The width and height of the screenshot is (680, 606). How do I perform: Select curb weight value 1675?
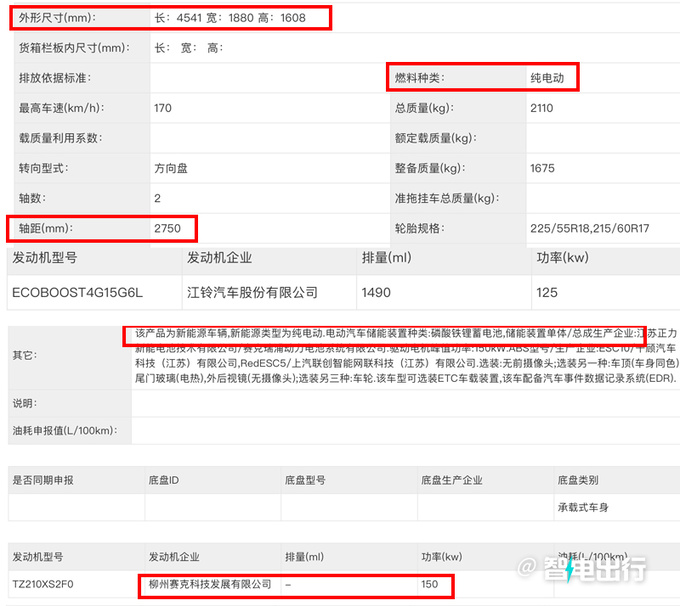pyautogui.click(x=542, y=168)
